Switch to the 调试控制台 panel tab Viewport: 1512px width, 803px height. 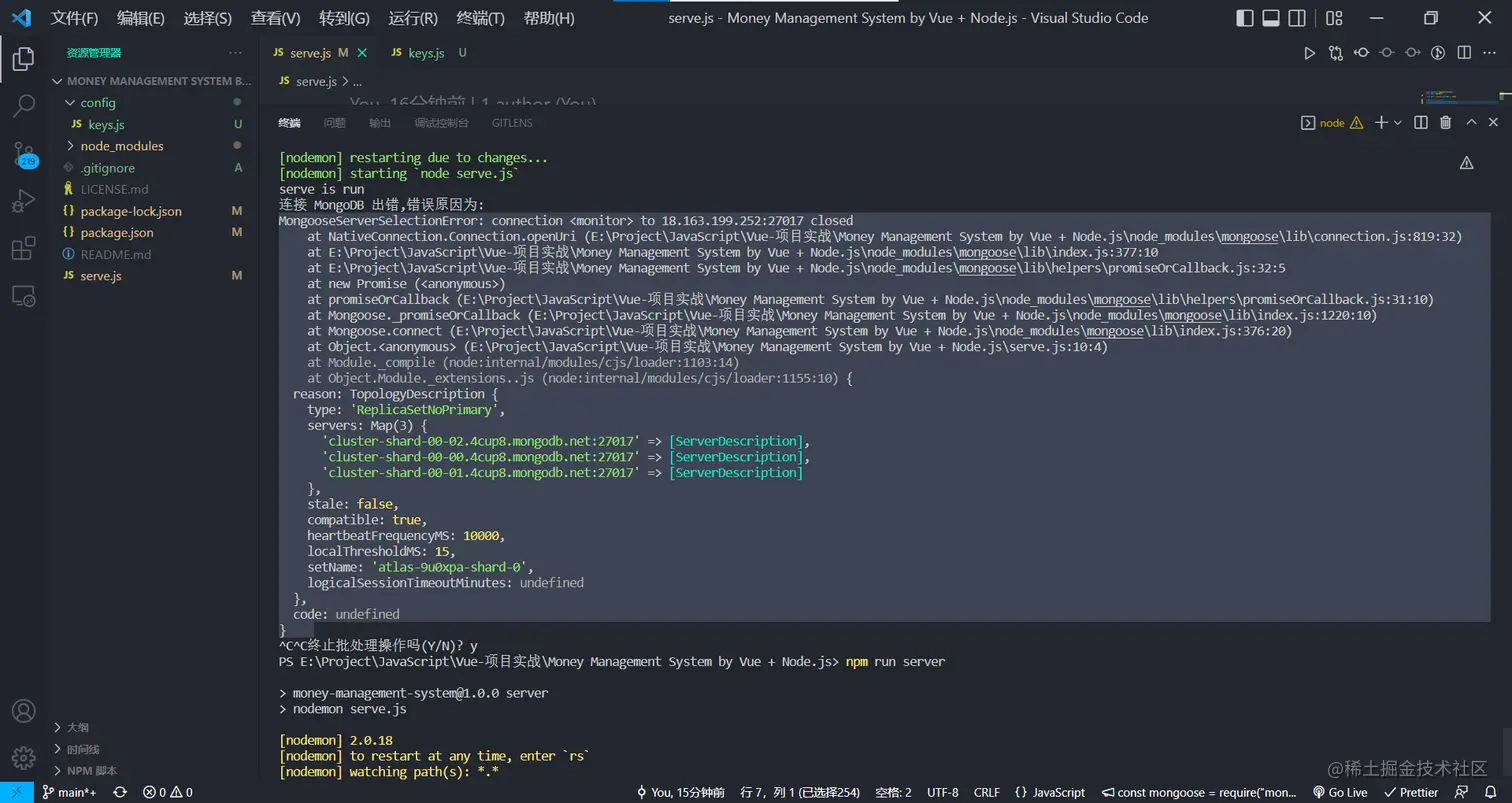[x=442, y=123]
